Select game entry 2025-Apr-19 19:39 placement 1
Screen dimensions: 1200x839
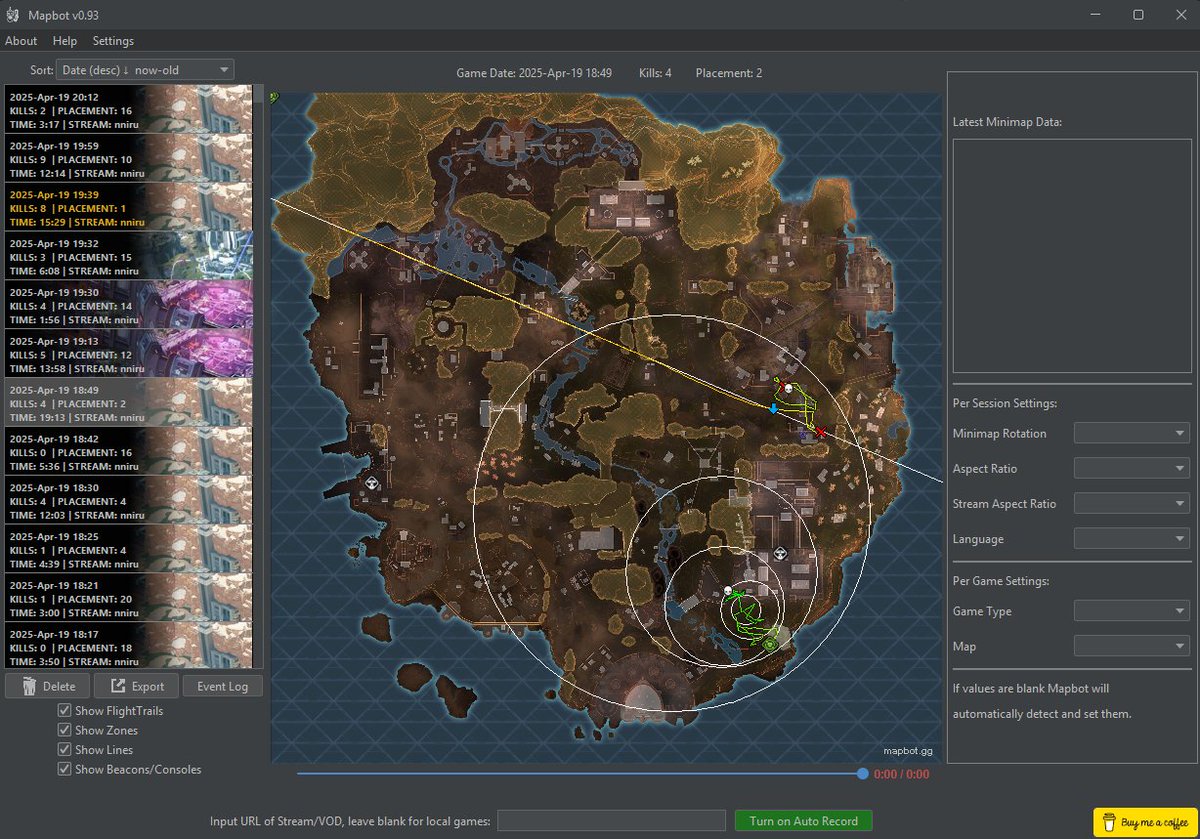coord(128,207)
